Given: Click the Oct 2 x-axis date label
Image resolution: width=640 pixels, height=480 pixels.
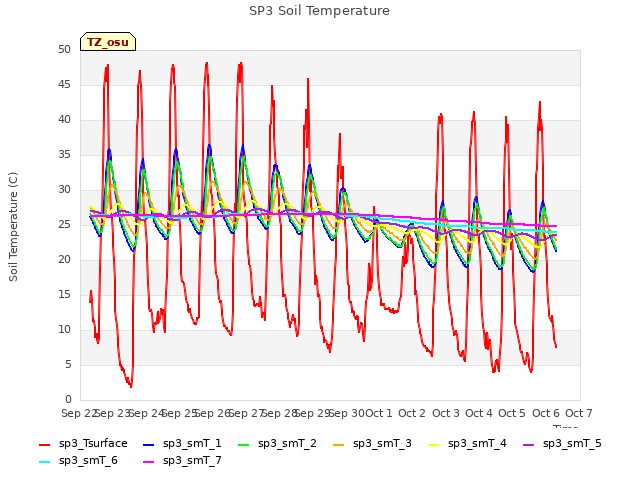Looking at the screenshot, I should pyautogui.click(x=412, y=413).
